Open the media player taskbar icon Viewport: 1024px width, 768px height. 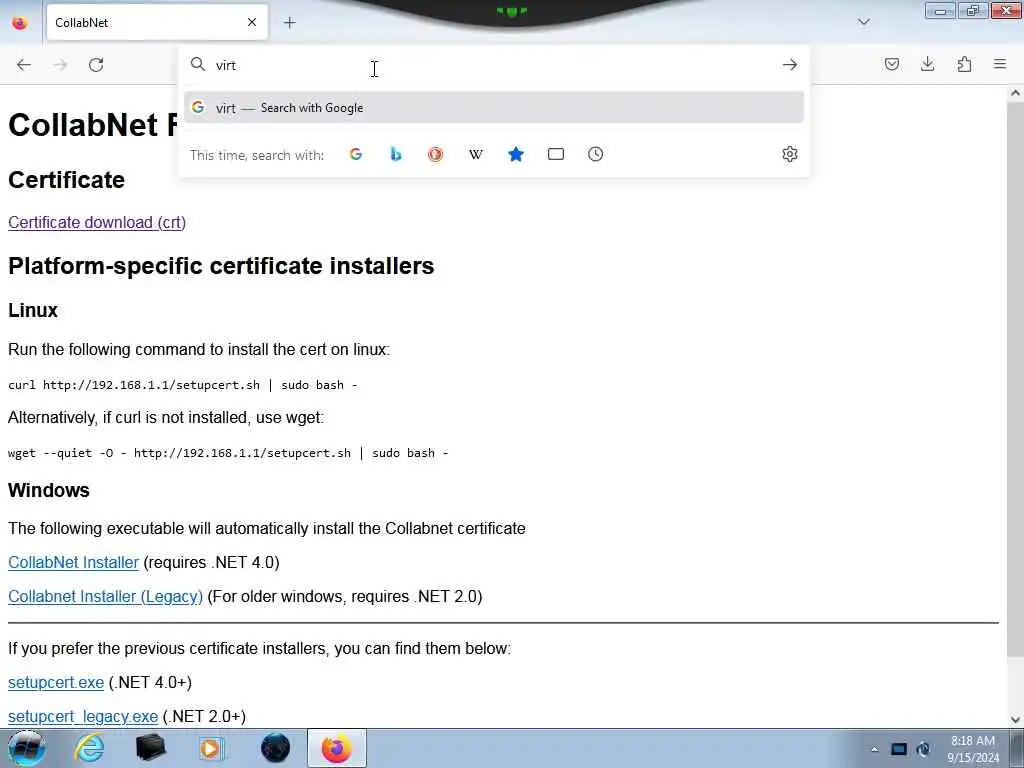click(x=212, y=748)
